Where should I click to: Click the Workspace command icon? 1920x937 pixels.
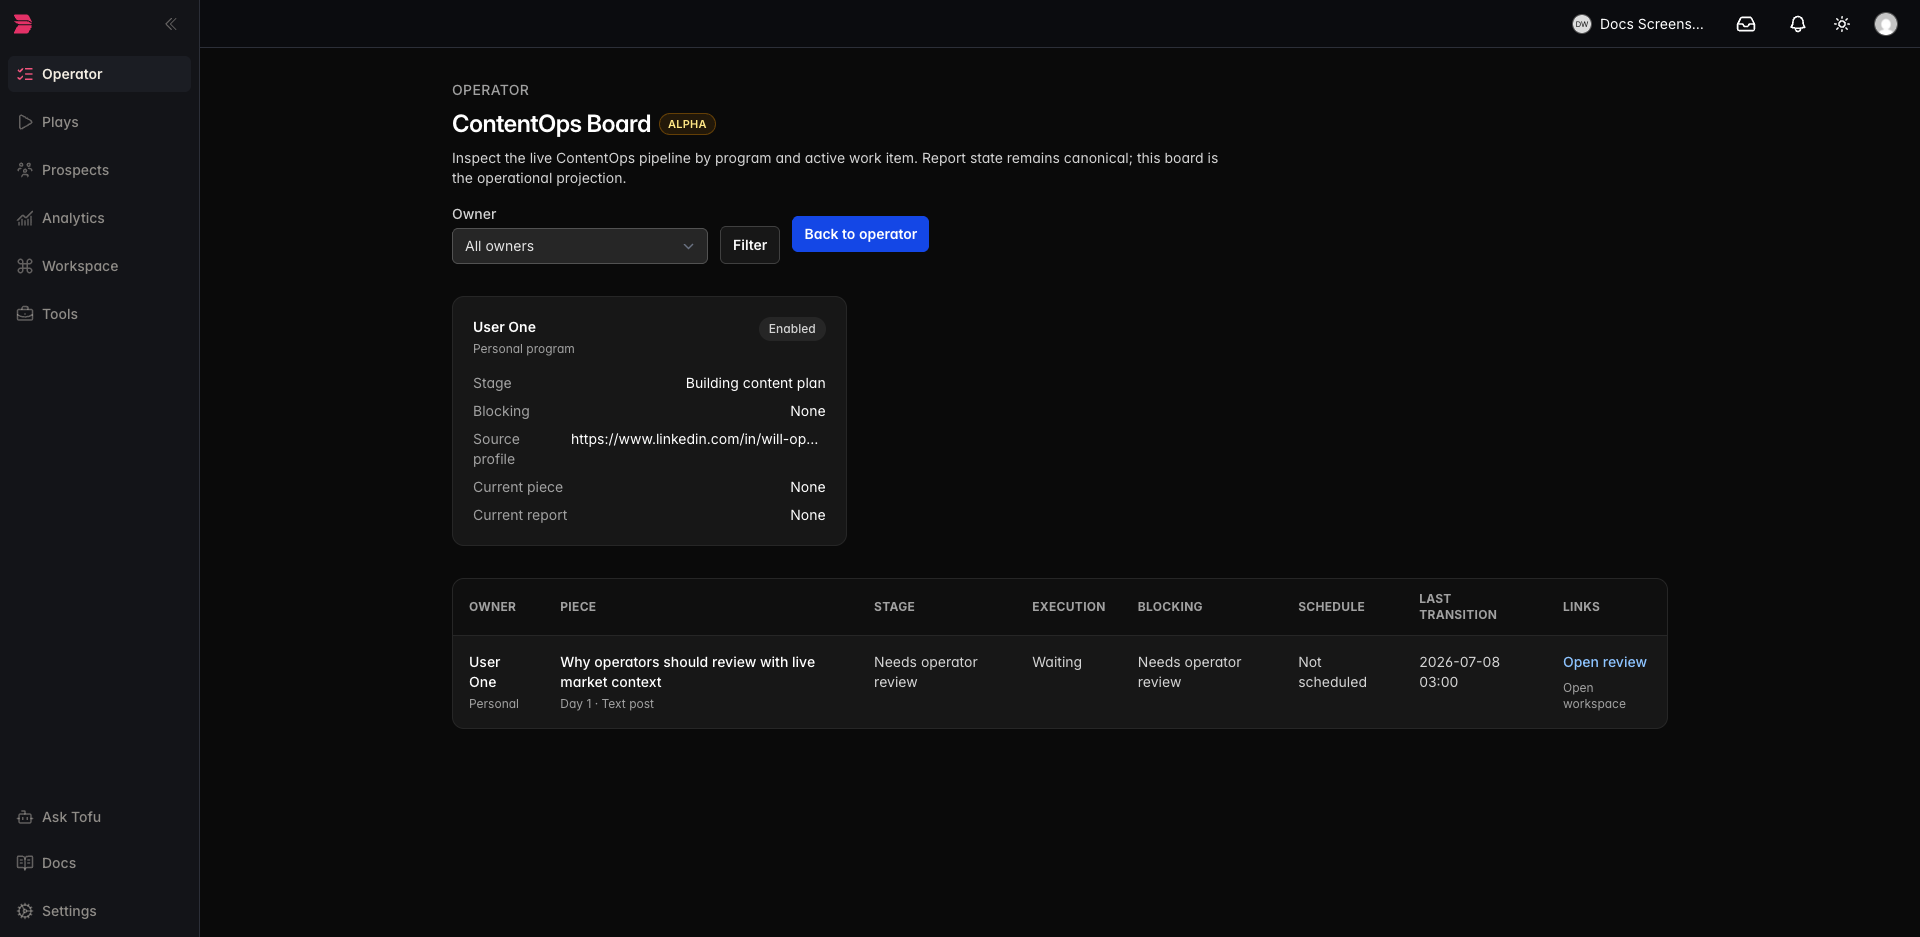point(25,266)
